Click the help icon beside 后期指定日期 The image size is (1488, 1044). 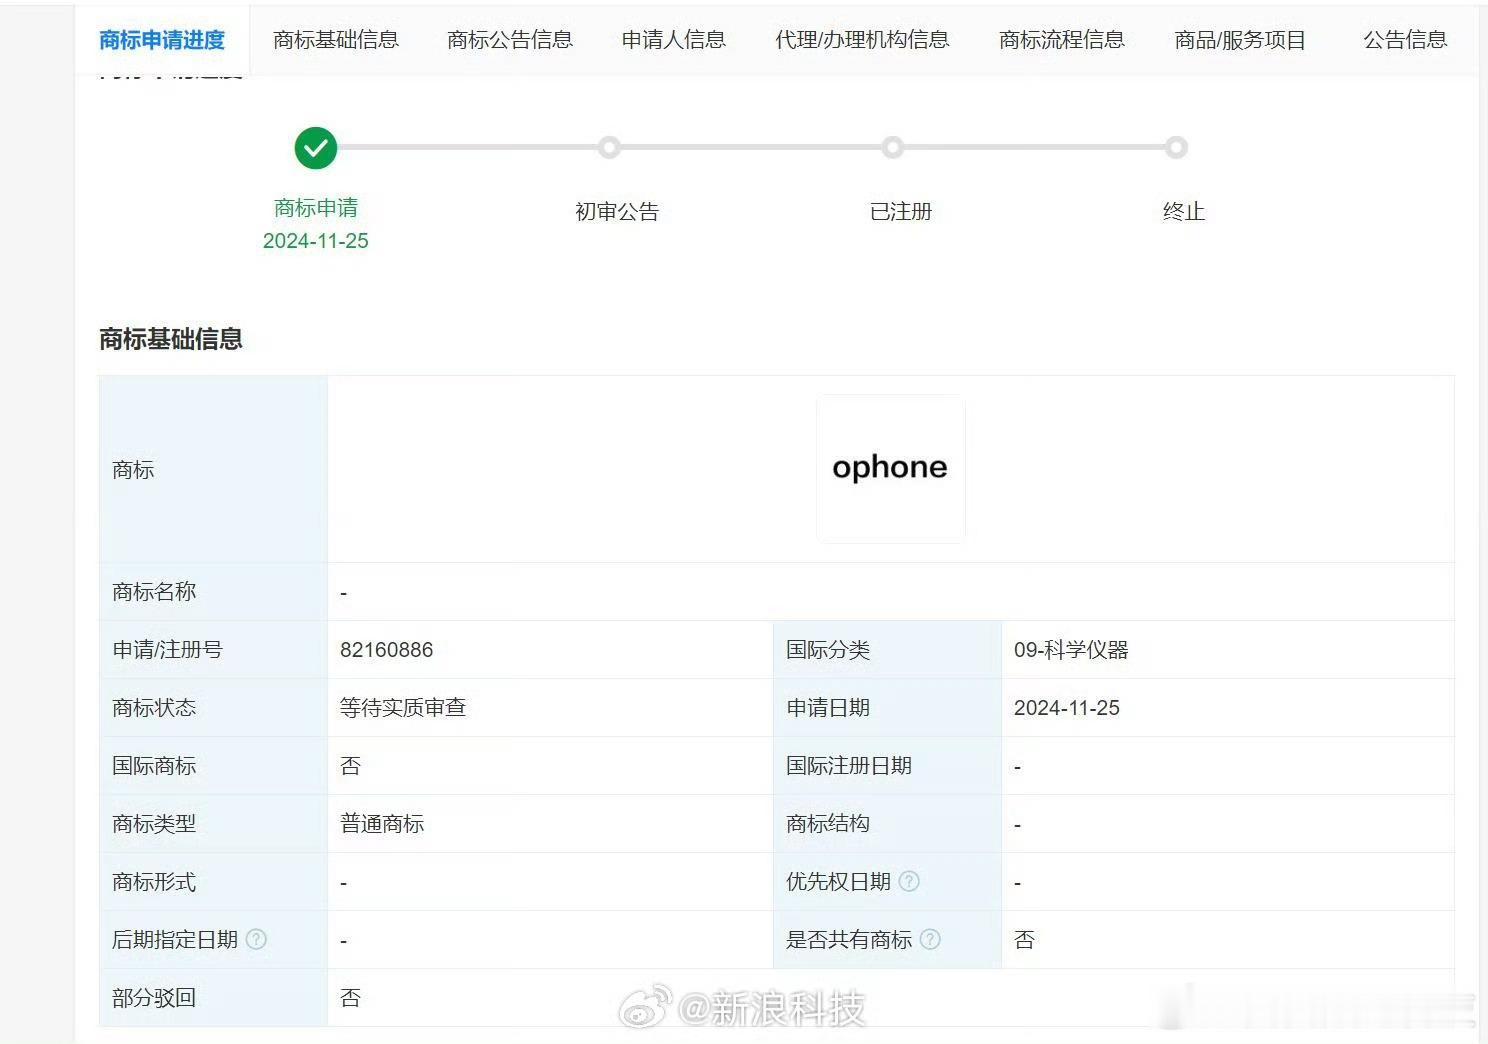click(x=256, y=939)
